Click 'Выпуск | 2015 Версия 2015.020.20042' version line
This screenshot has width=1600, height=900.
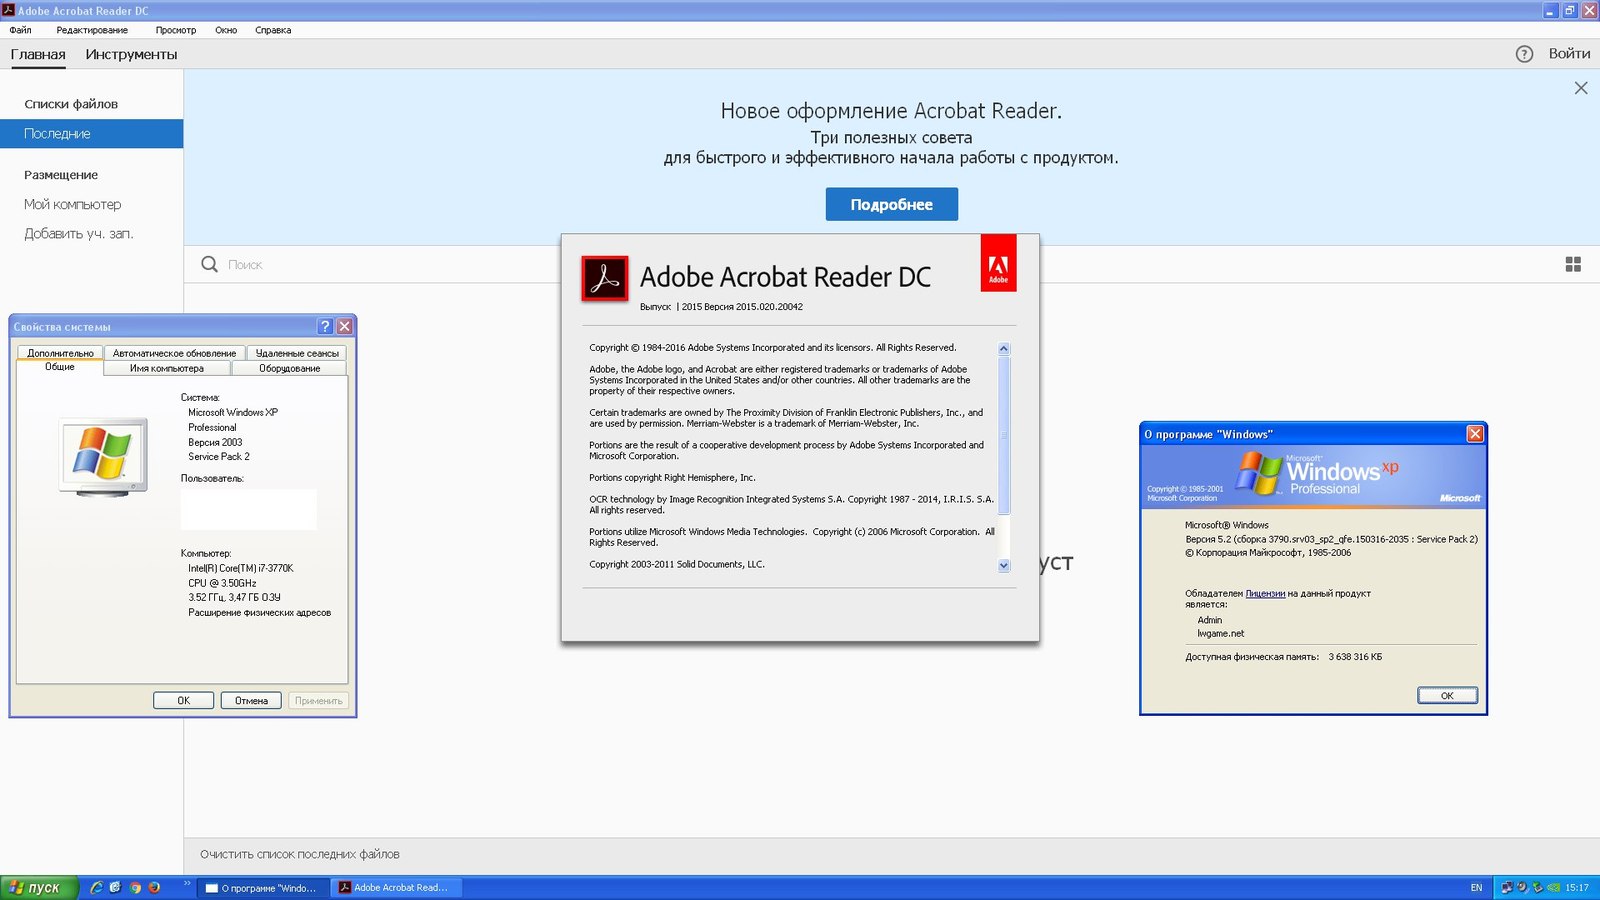point(721,307)
